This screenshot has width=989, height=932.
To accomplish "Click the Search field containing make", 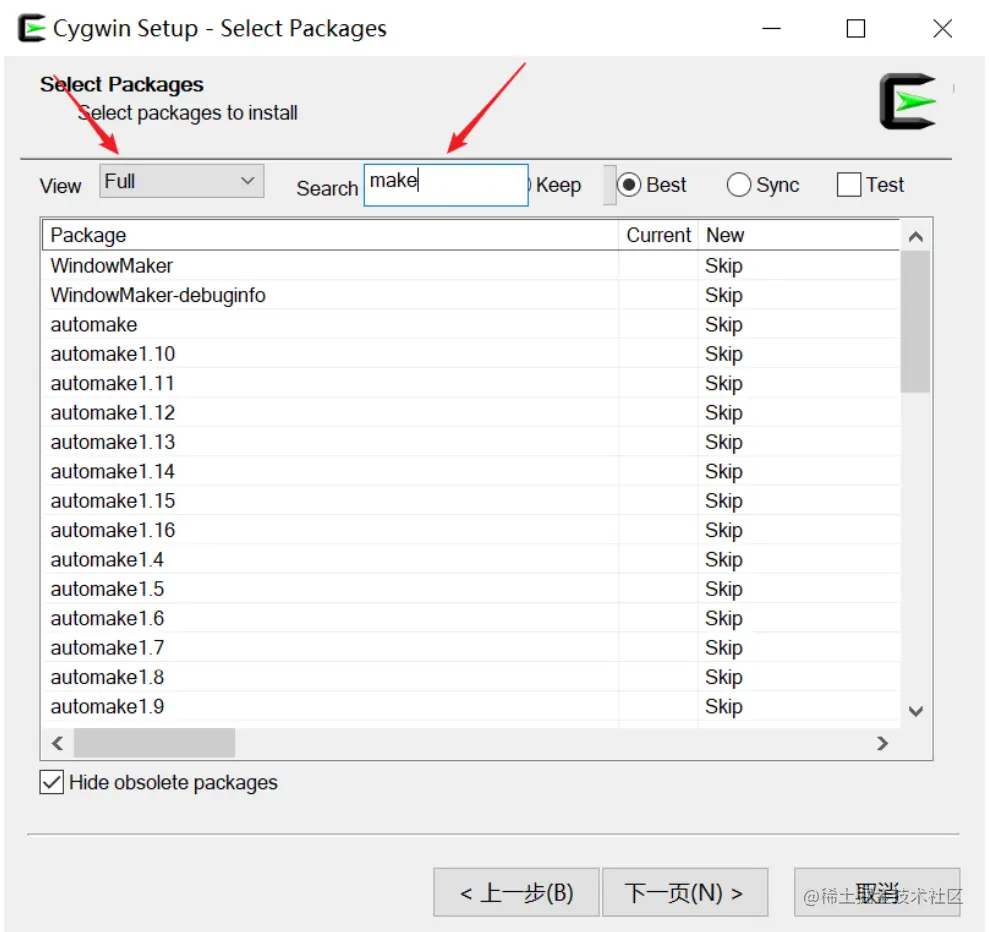I will coord(446,185).
